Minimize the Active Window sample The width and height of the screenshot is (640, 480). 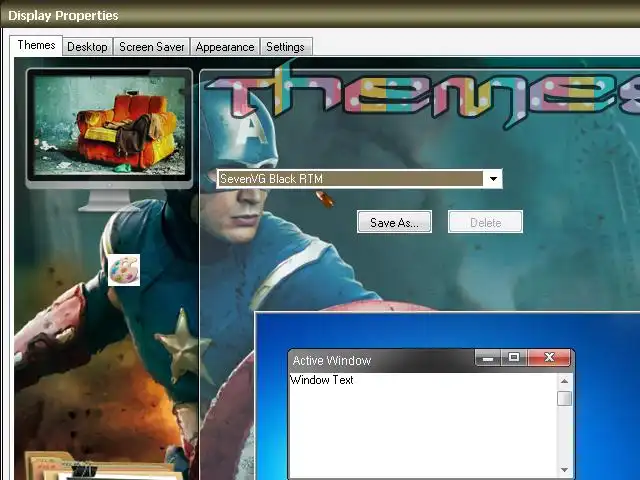pos(488,358)
